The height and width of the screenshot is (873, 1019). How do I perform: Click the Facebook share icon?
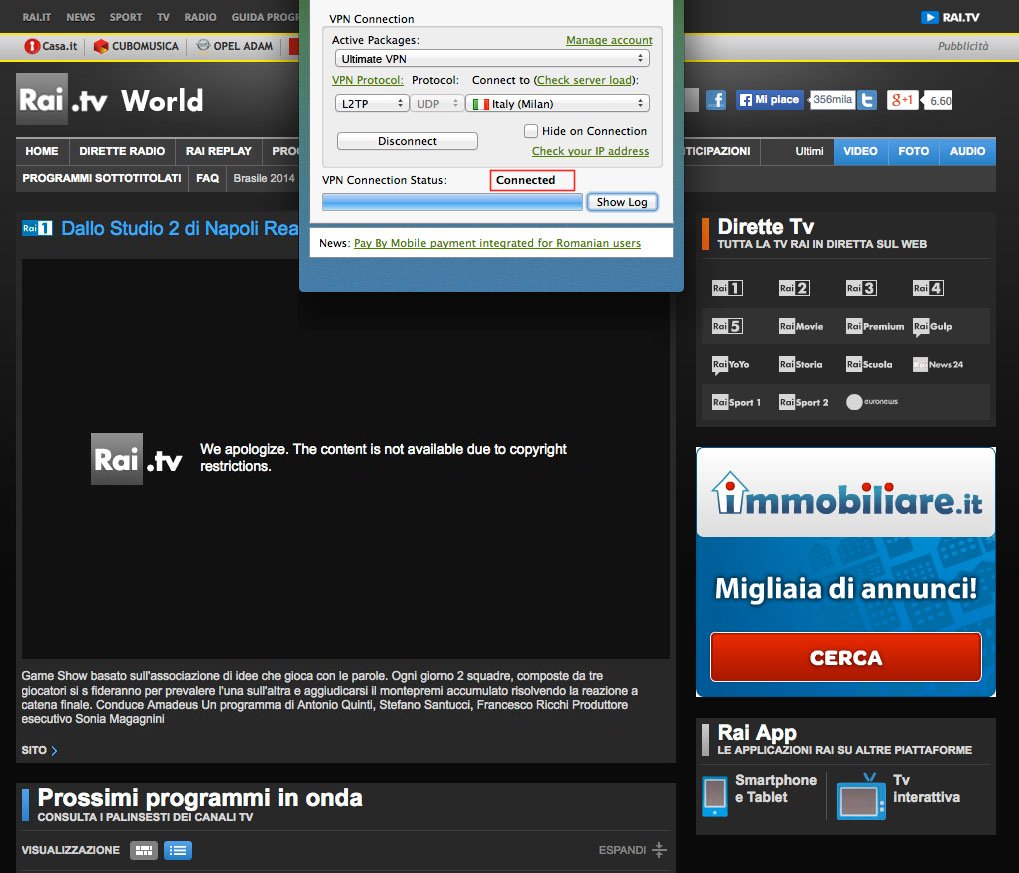pos(716,99)
